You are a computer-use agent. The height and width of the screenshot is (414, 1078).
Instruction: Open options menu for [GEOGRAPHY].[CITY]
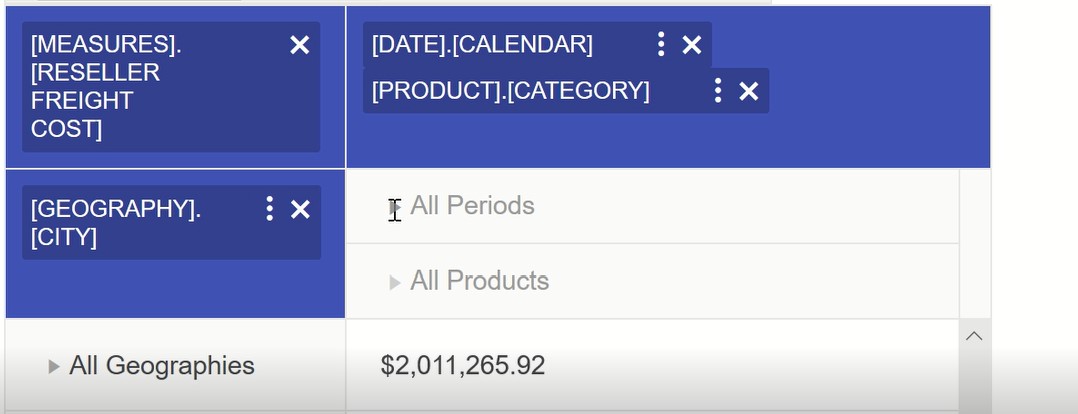(269, 208)
